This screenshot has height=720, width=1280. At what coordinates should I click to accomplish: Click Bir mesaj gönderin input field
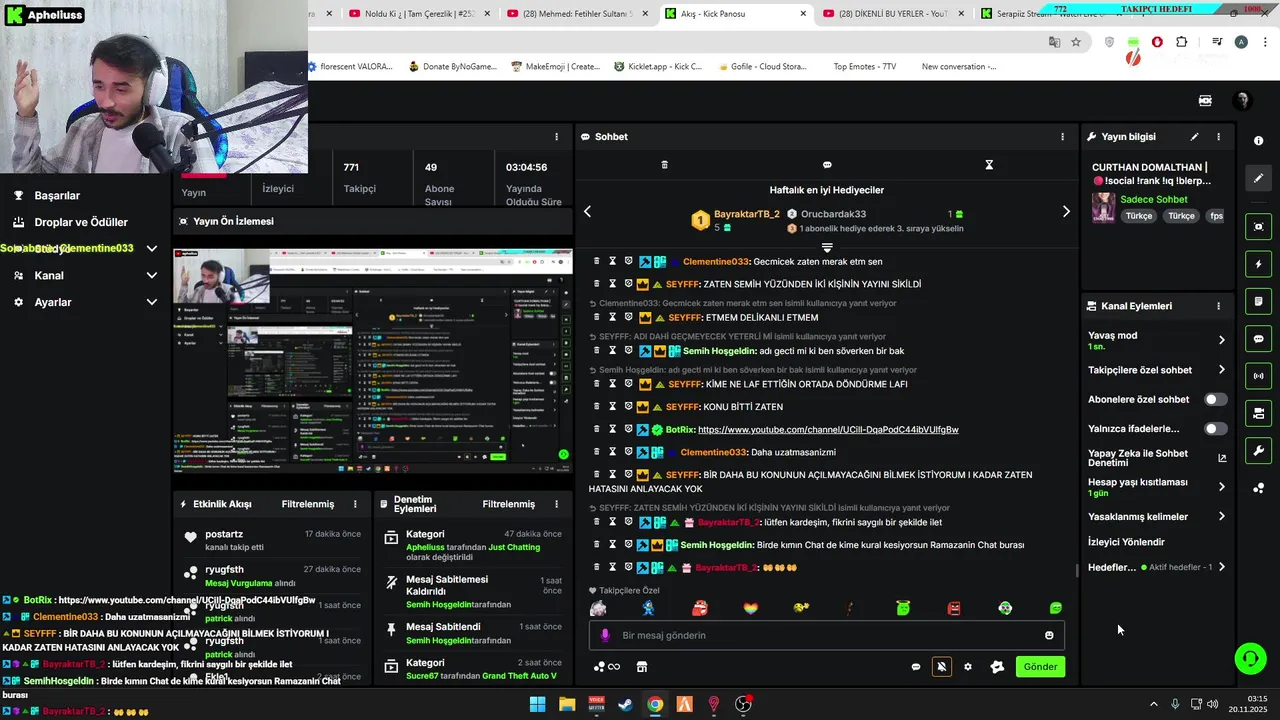pos(826,635)
